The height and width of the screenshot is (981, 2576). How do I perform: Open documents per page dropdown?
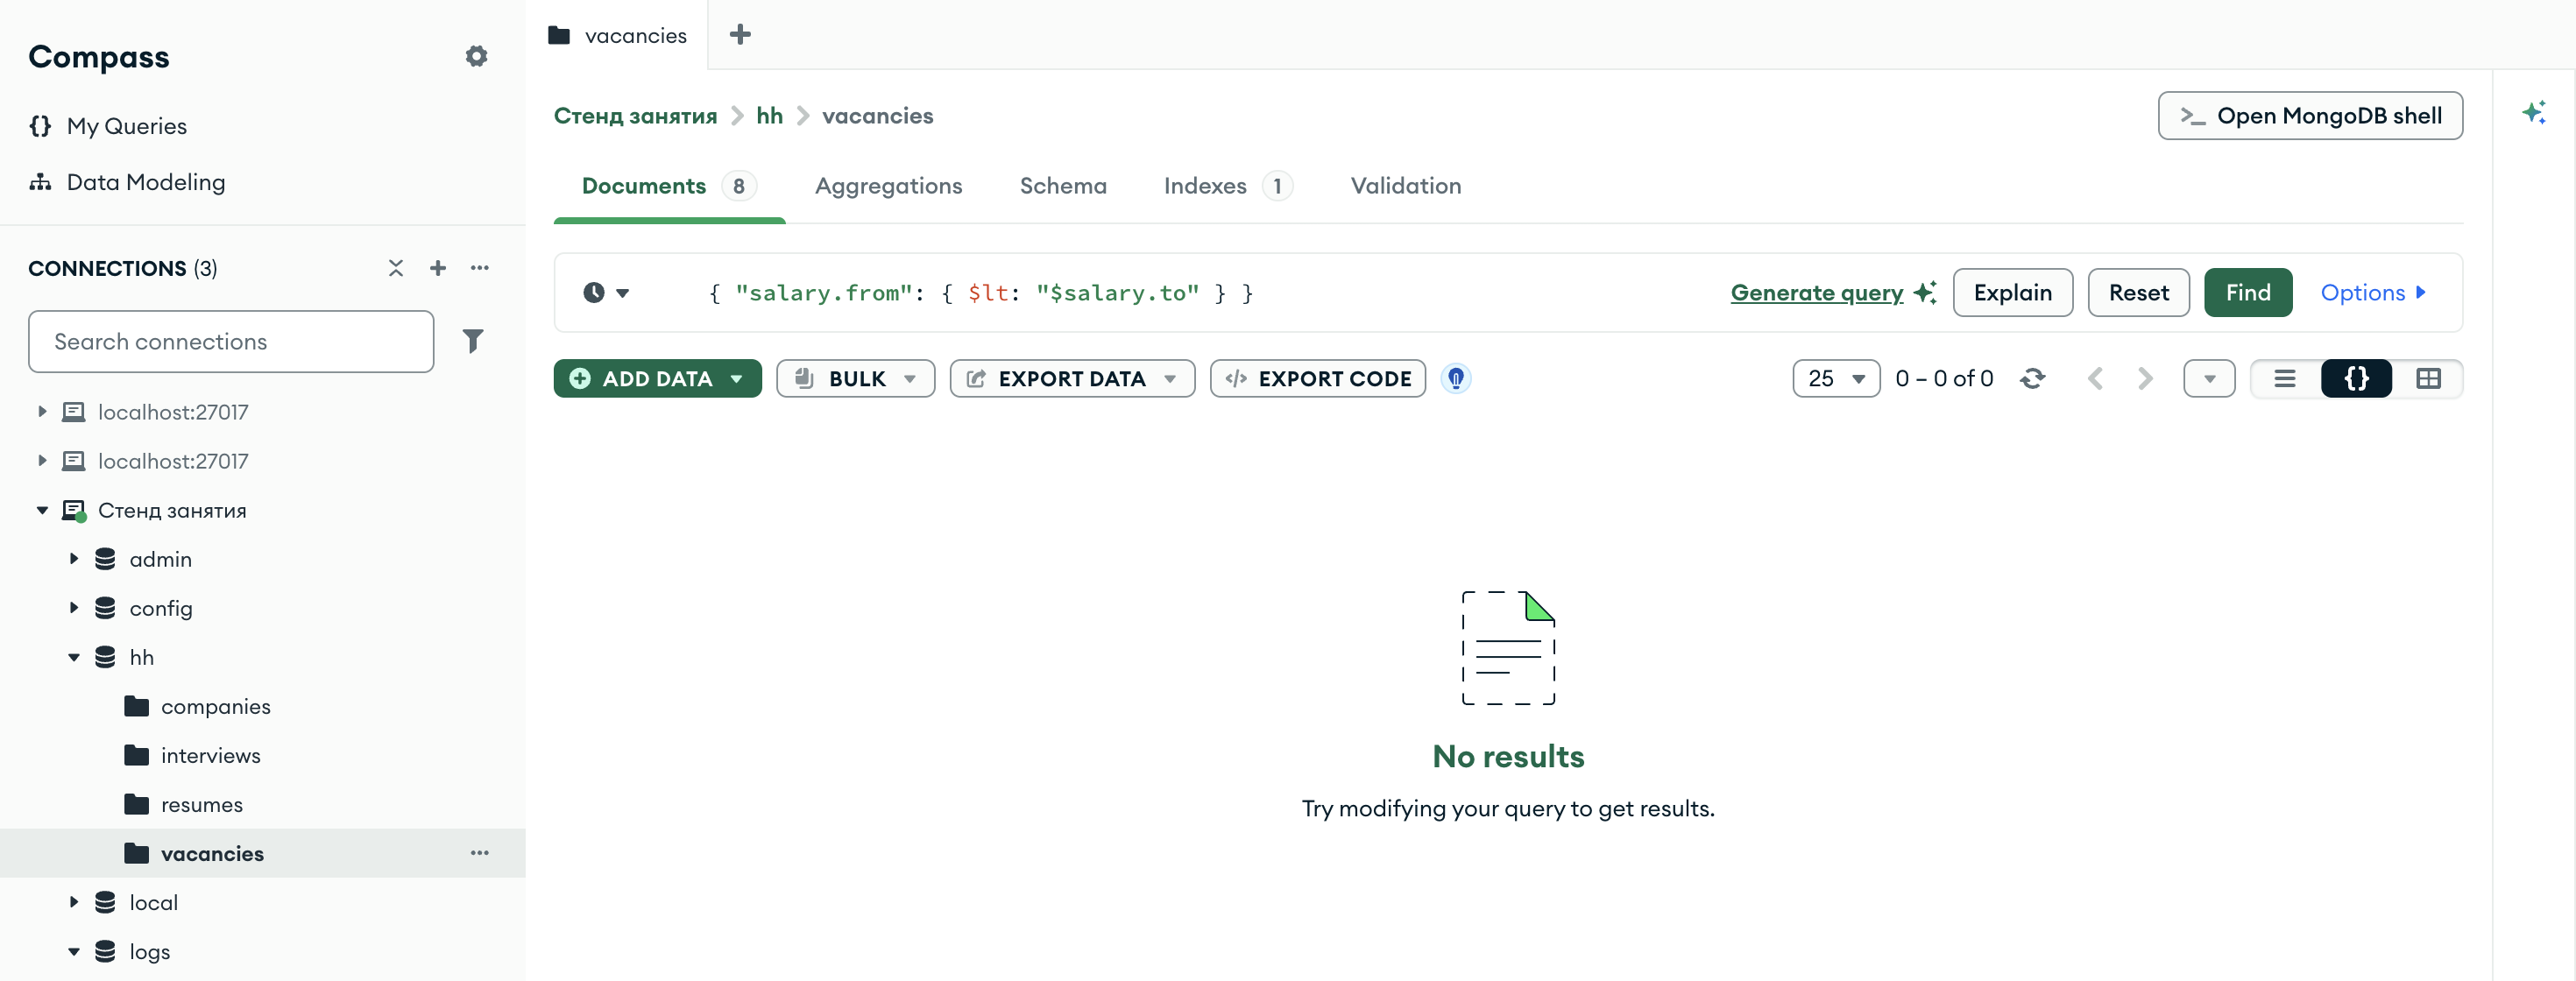tap(1836, 379)
